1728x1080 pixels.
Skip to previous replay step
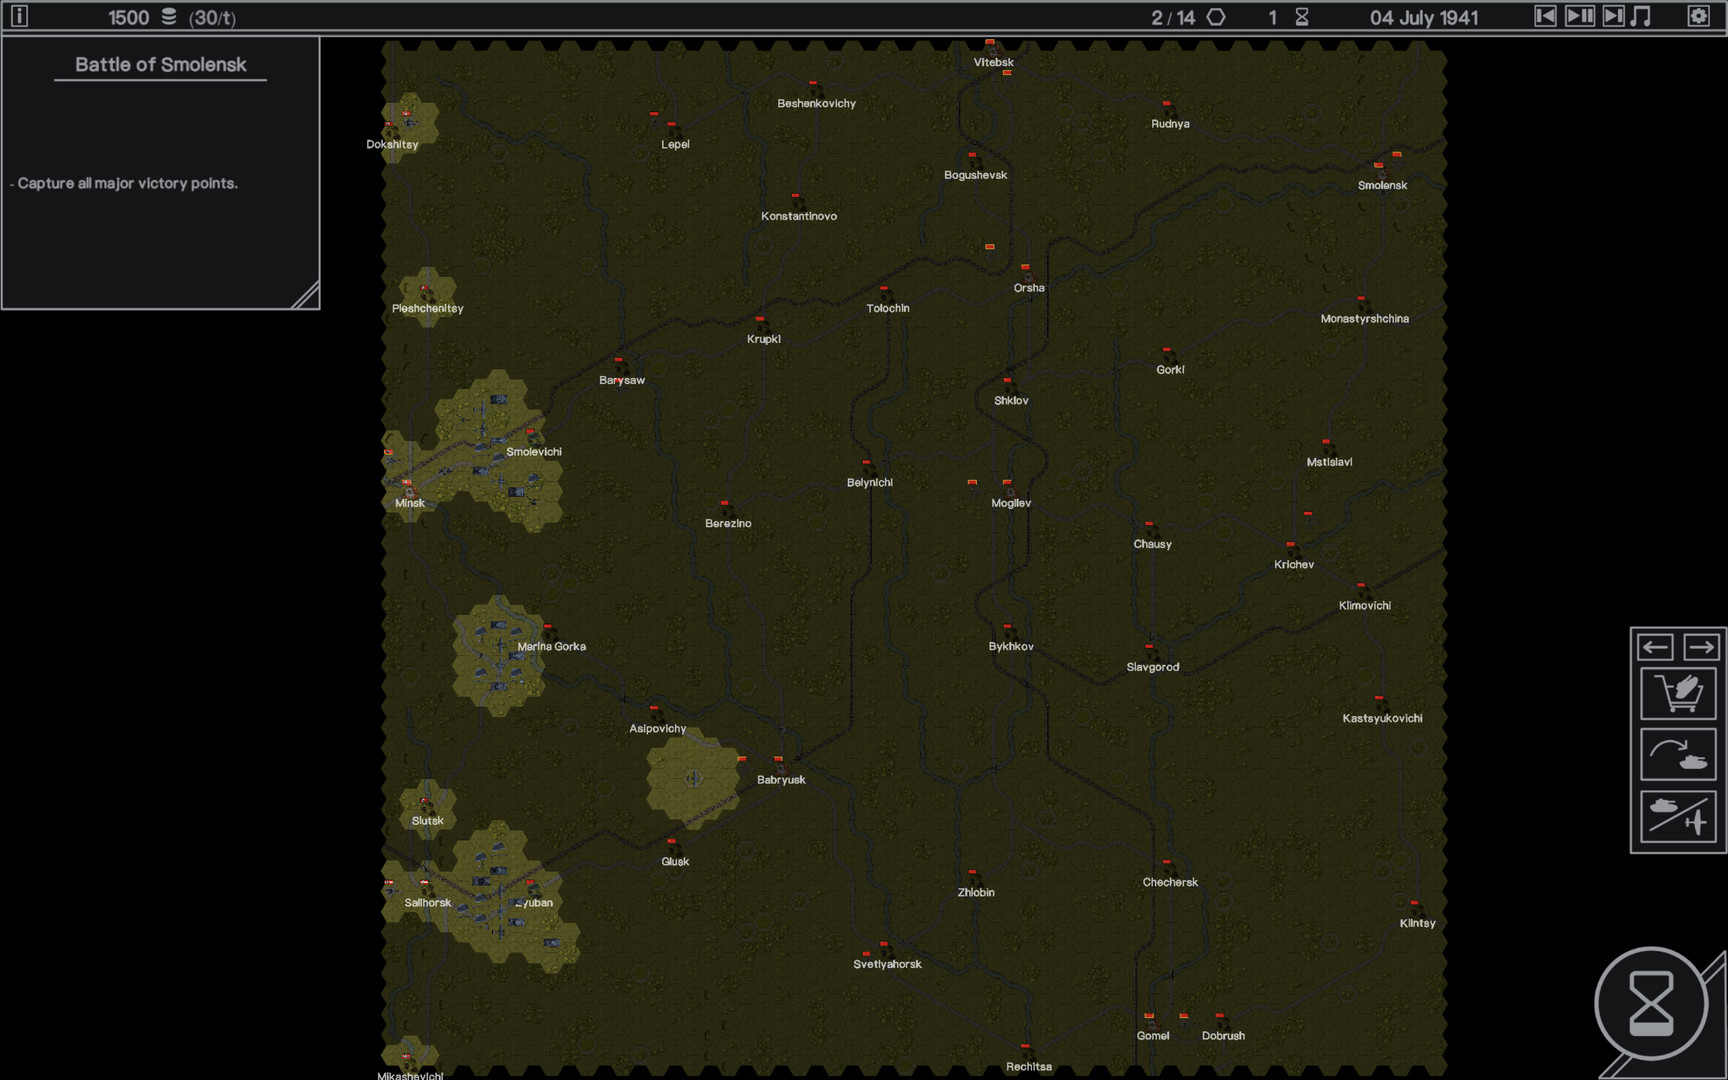[1545, 16]
